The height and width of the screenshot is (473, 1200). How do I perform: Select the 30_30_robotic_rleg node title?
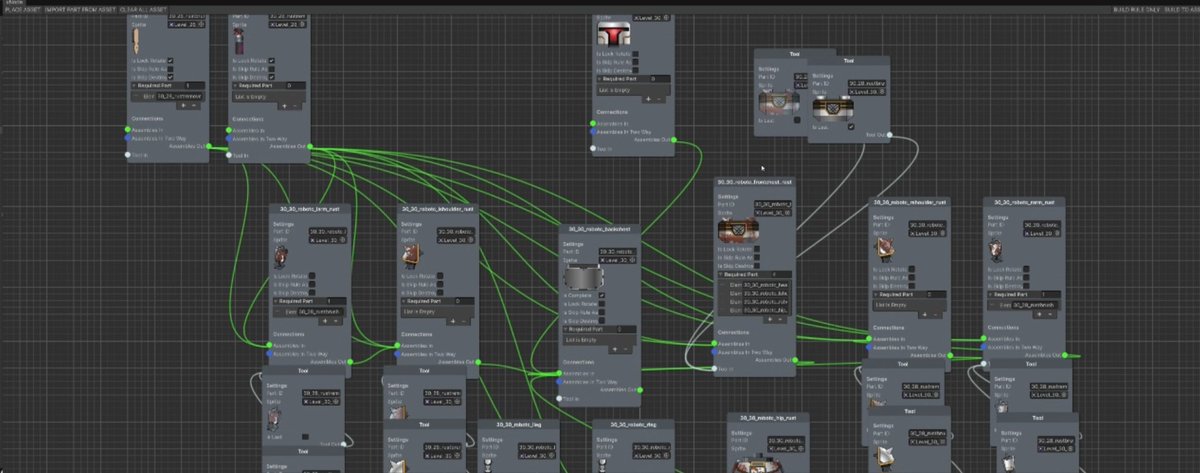(632, 424)
